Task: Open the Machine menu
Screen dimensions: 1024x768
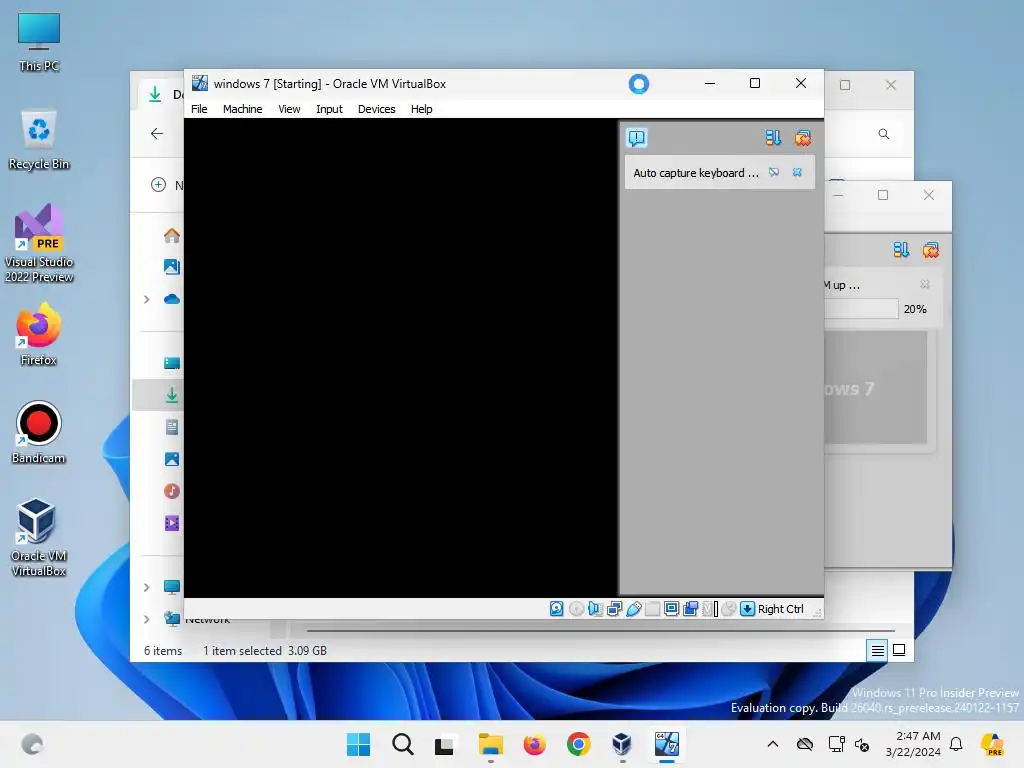Action: [x=242, y=109]
